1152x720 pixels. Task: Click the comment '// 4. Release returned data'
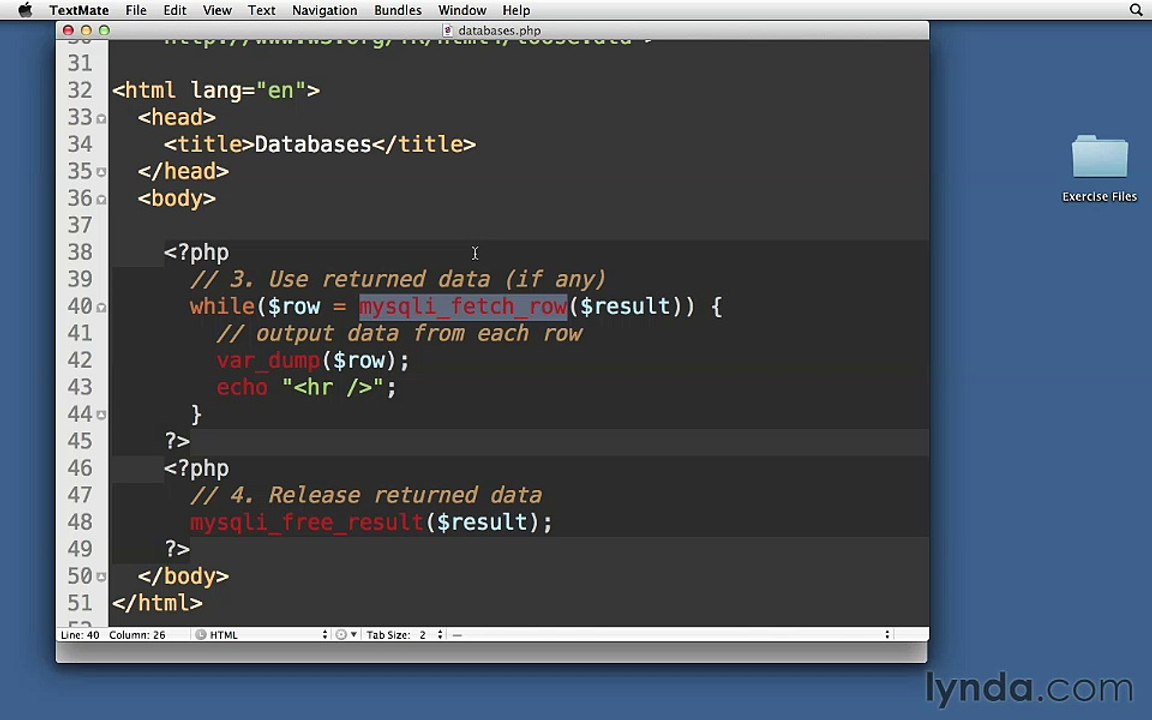point(366,495)
